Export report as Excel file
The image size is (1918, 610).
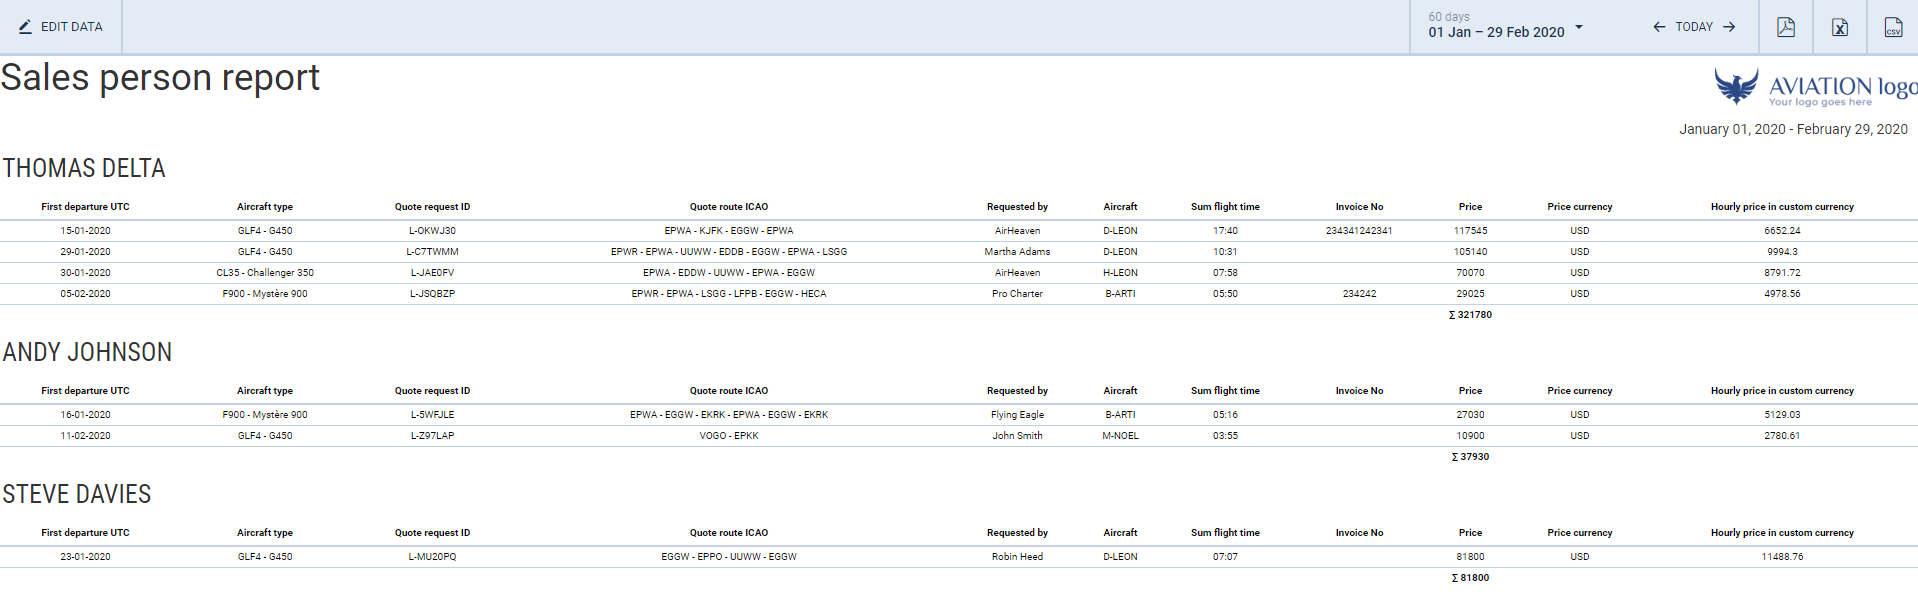pos(1840,27)
